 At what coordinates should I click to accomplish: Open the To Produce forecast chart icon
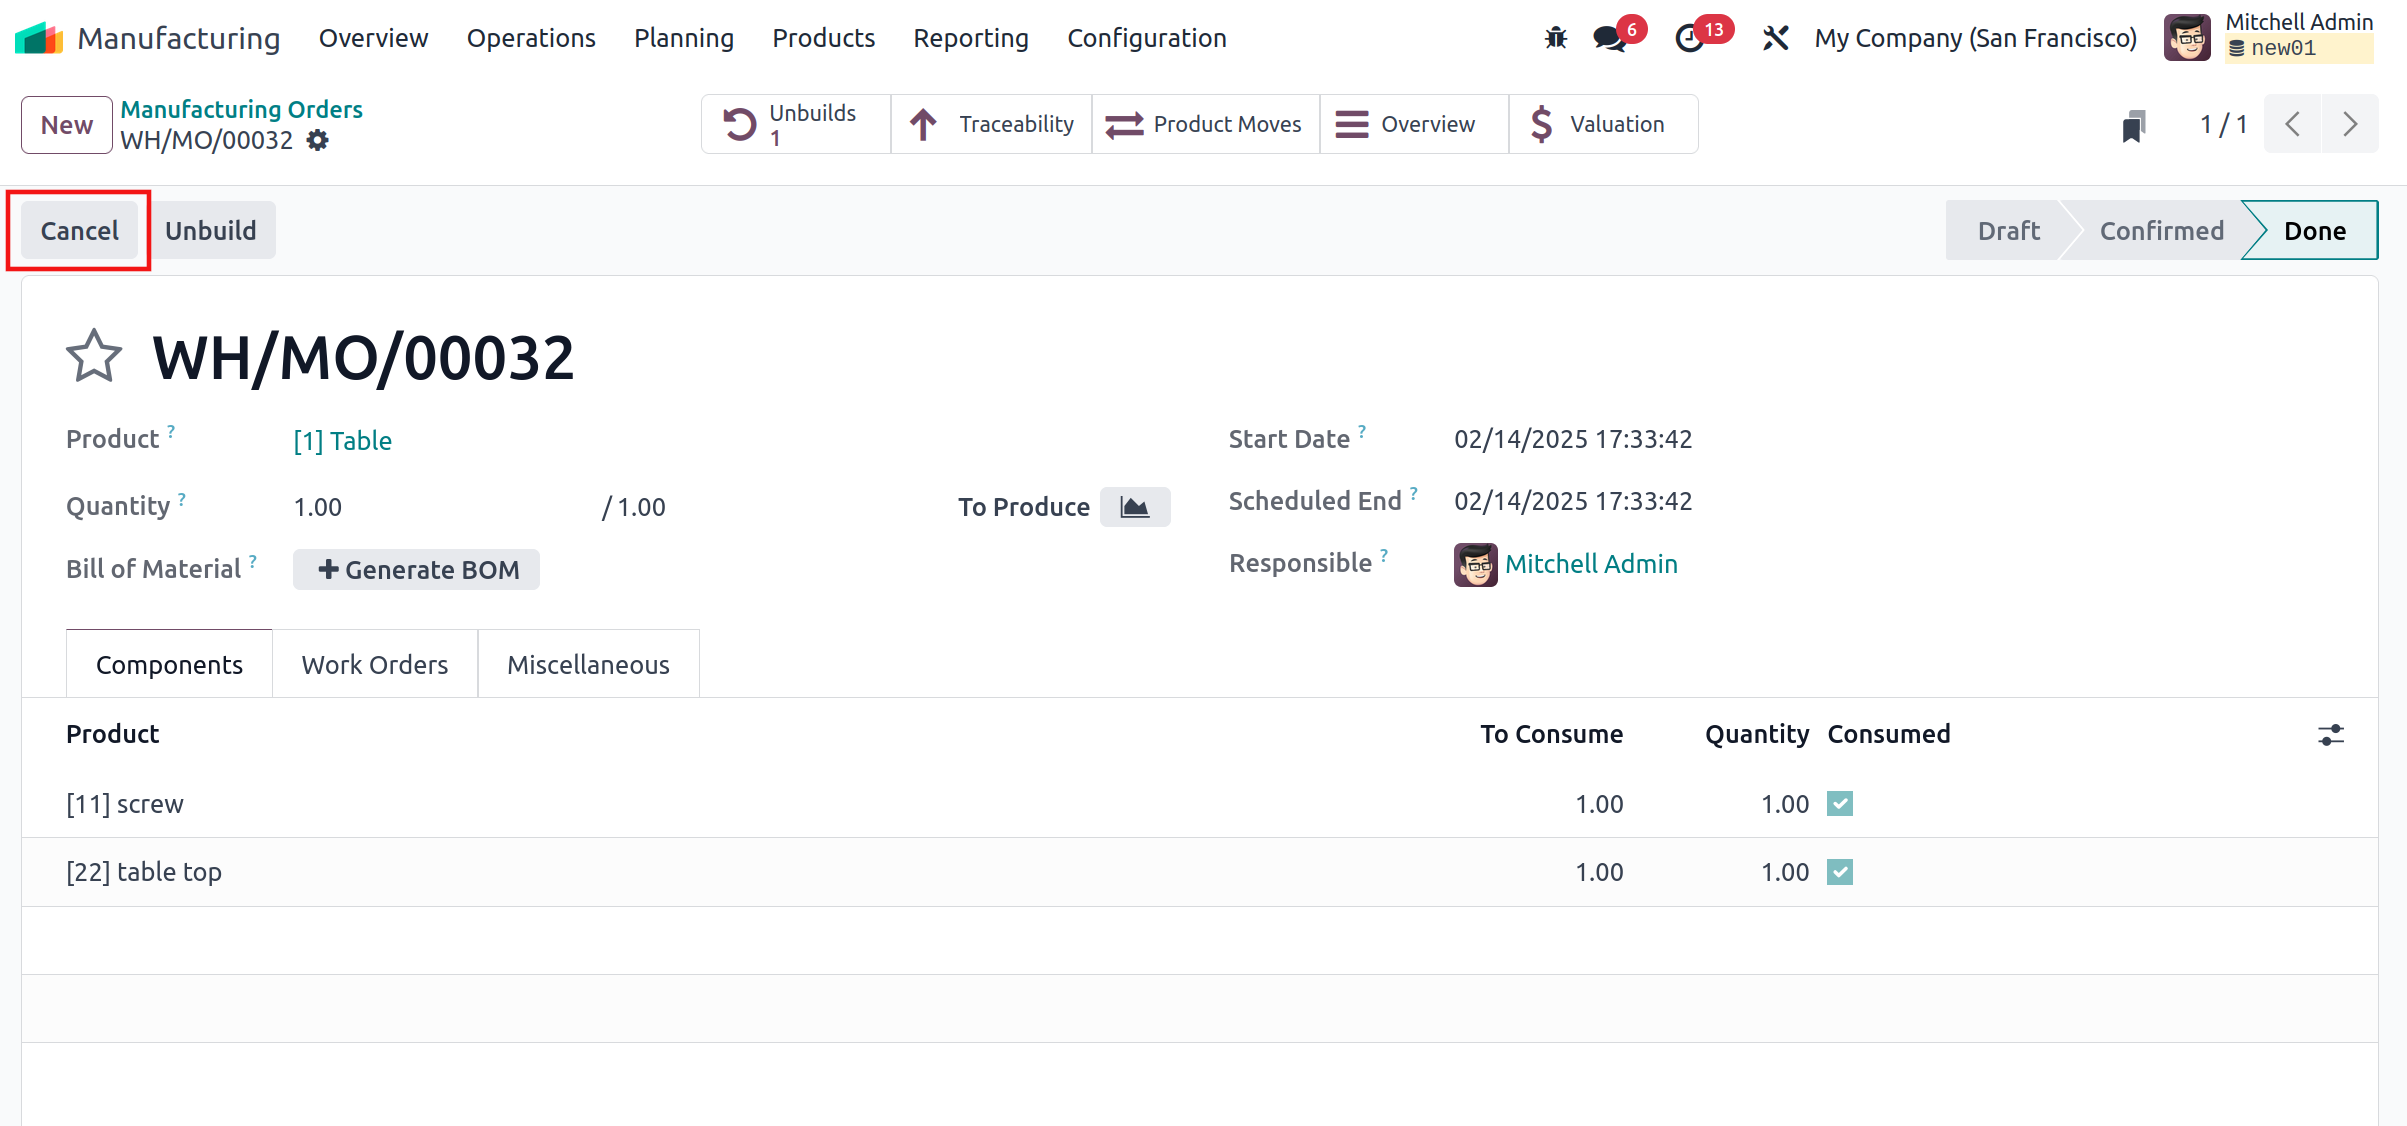pyautogui.click(x=1135, y=507)
